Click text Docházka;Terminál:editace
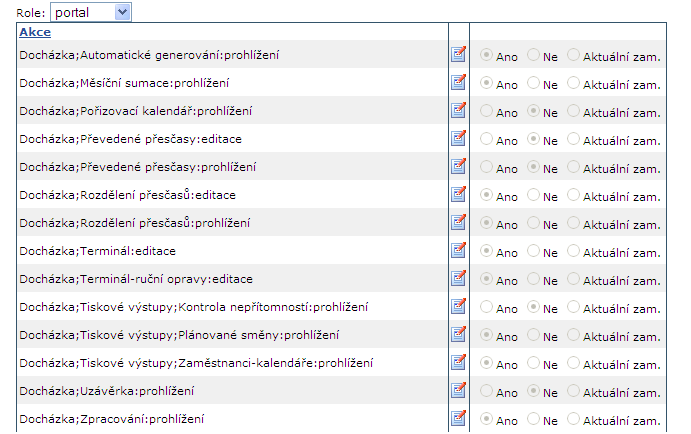The height and width of the screenshot is (434, 691). pyautogui.click(x=97, y=251)
